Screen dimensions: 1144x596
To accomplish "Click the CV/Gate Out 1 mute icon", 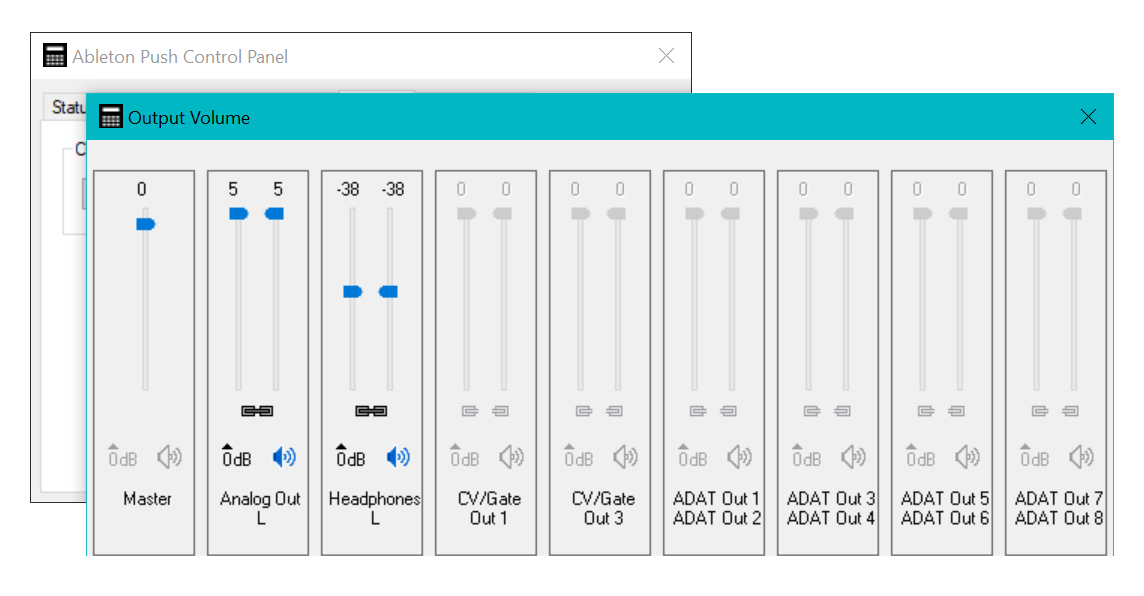I will point(512,457).
